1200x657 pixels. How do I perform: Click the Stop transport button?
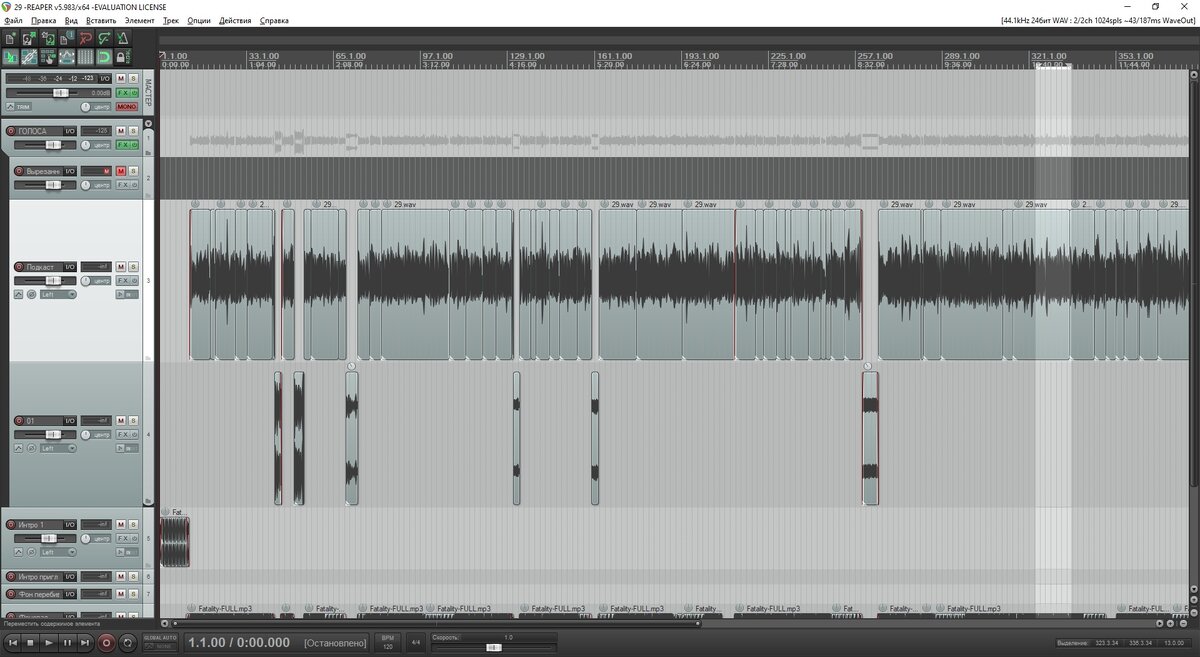point(30,643)
